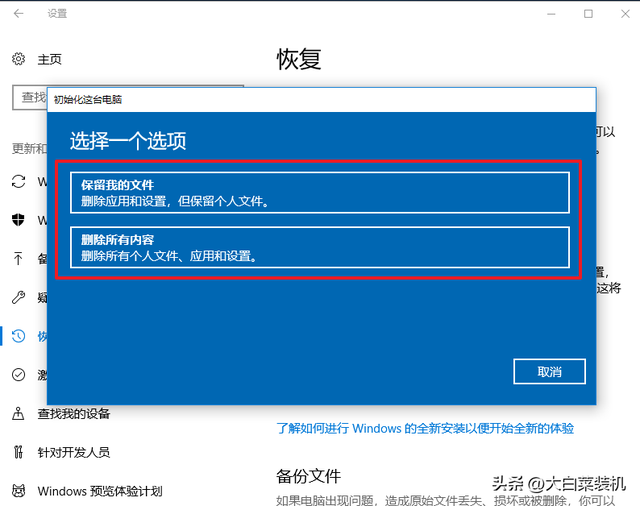Select the Windows Security shield icon
This screenshot has width=640, height=506.
(x=18, y=220)
